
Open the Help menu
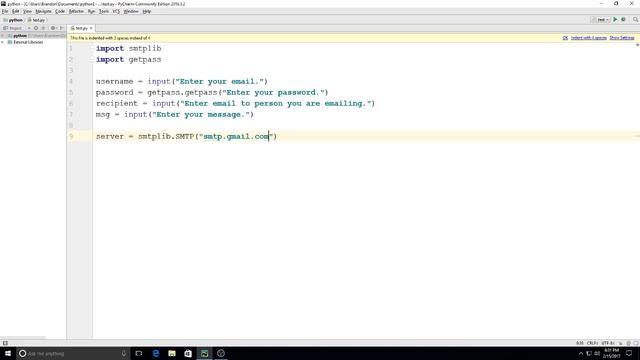[x=147, y=11]
